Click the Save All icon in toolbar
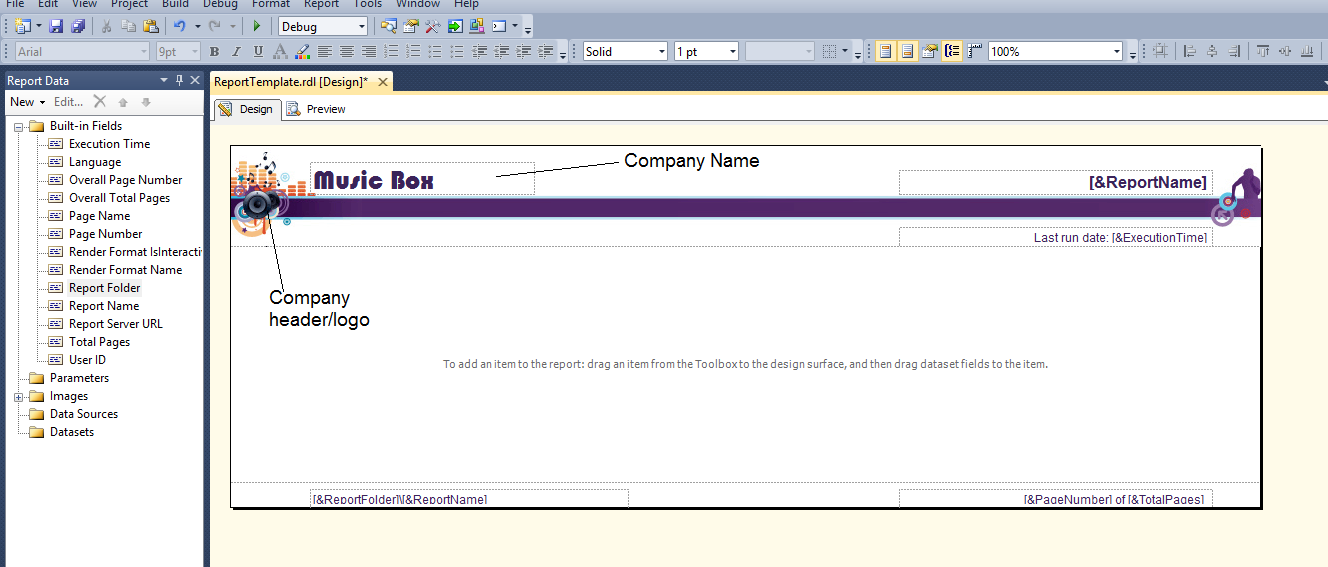The image size is (1328, 567). tap(77, 26)
